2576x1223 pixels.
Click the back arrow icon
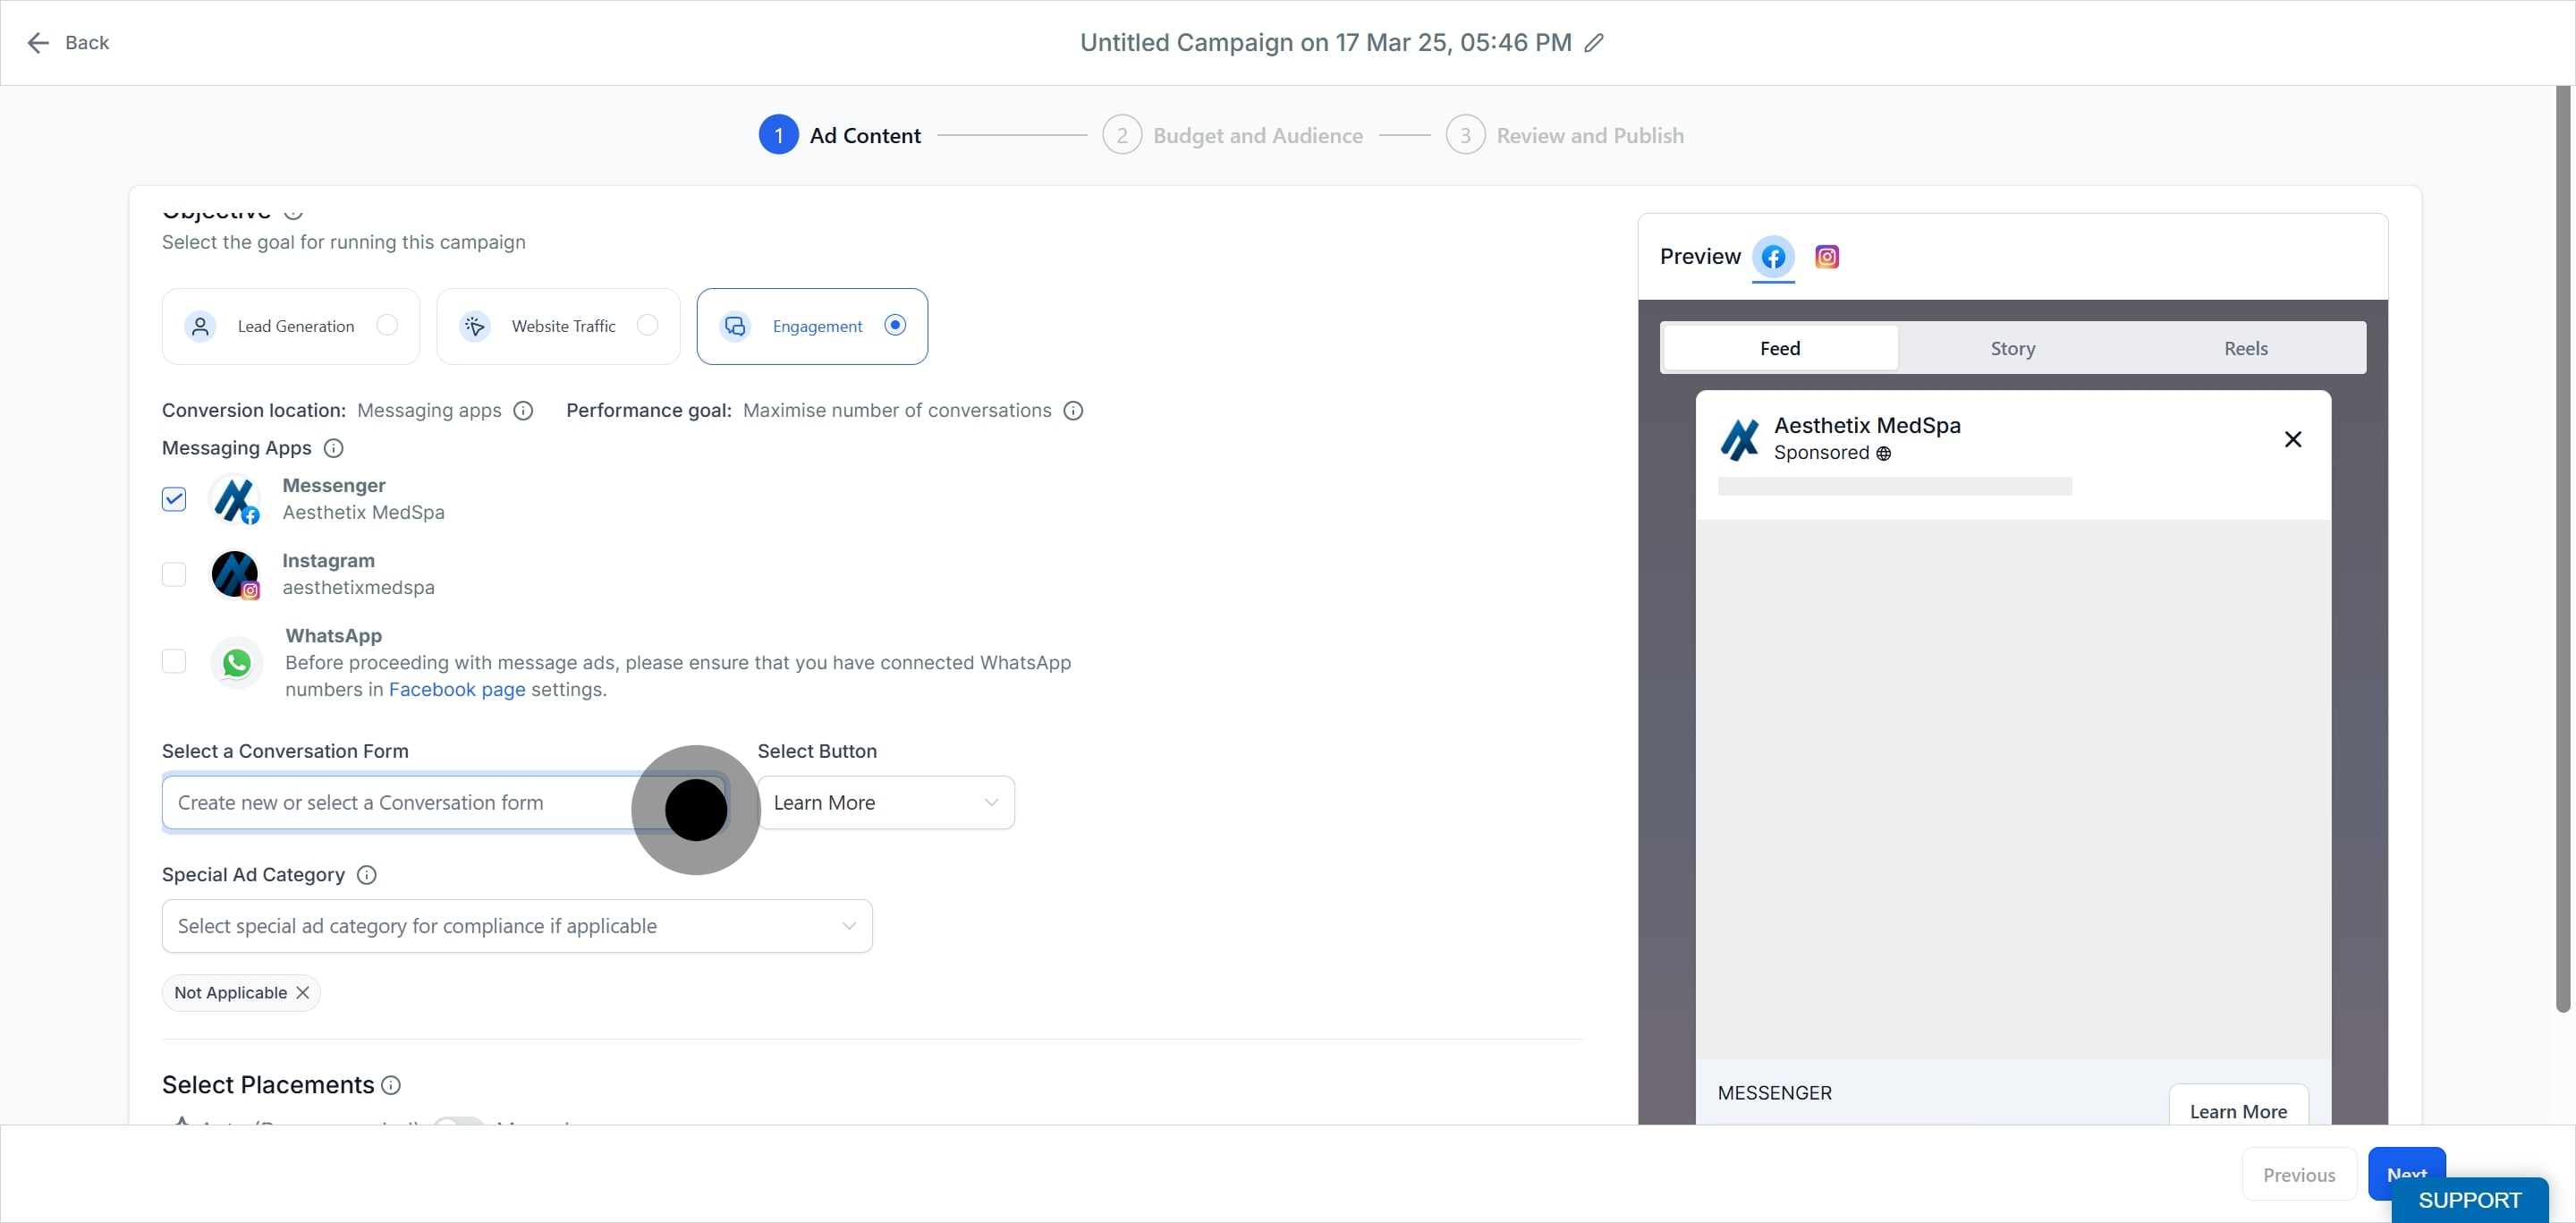pyautogui.click(x=38, y=43)
